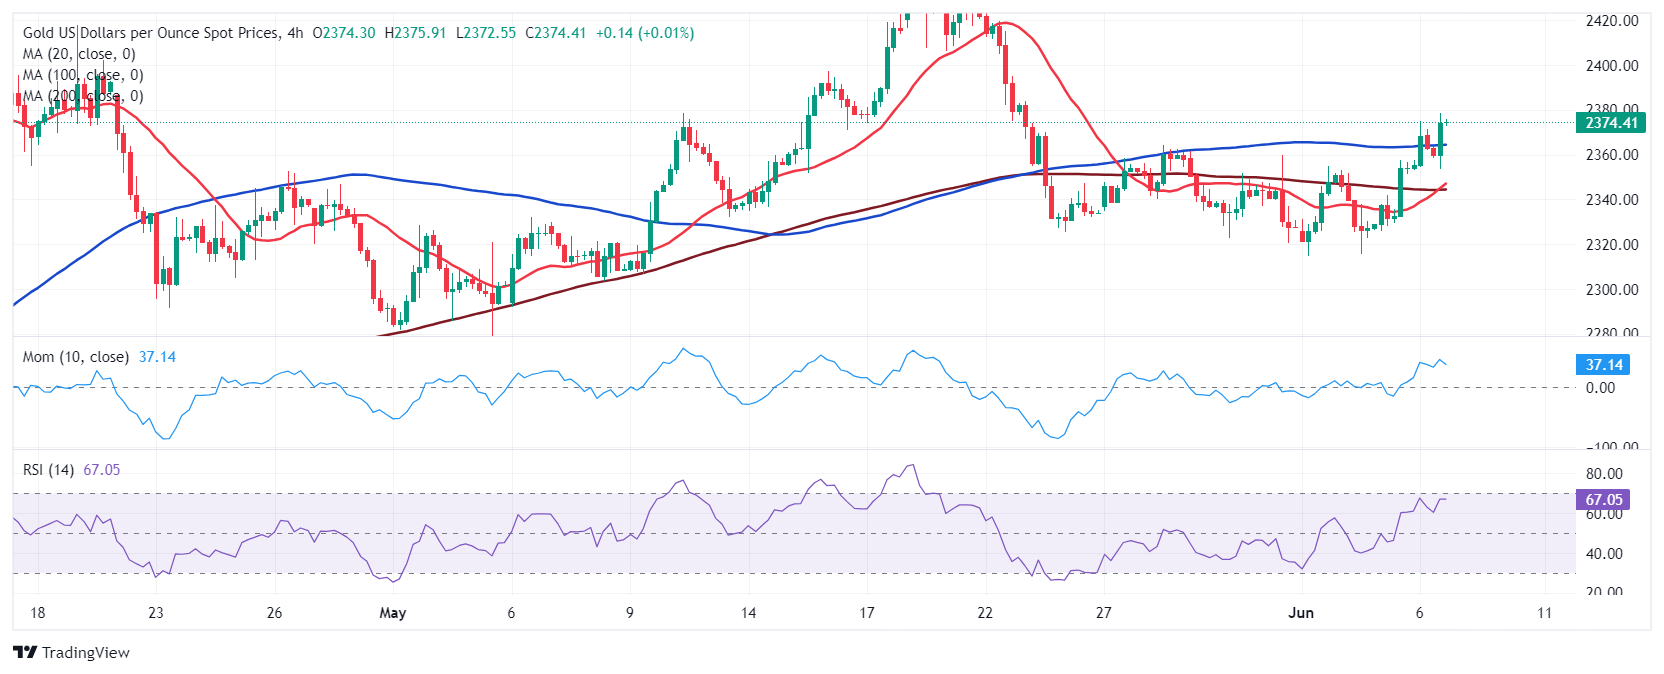Click the 0.00 momentum axis label
1664x674 pixels.
coord(1600,388)
